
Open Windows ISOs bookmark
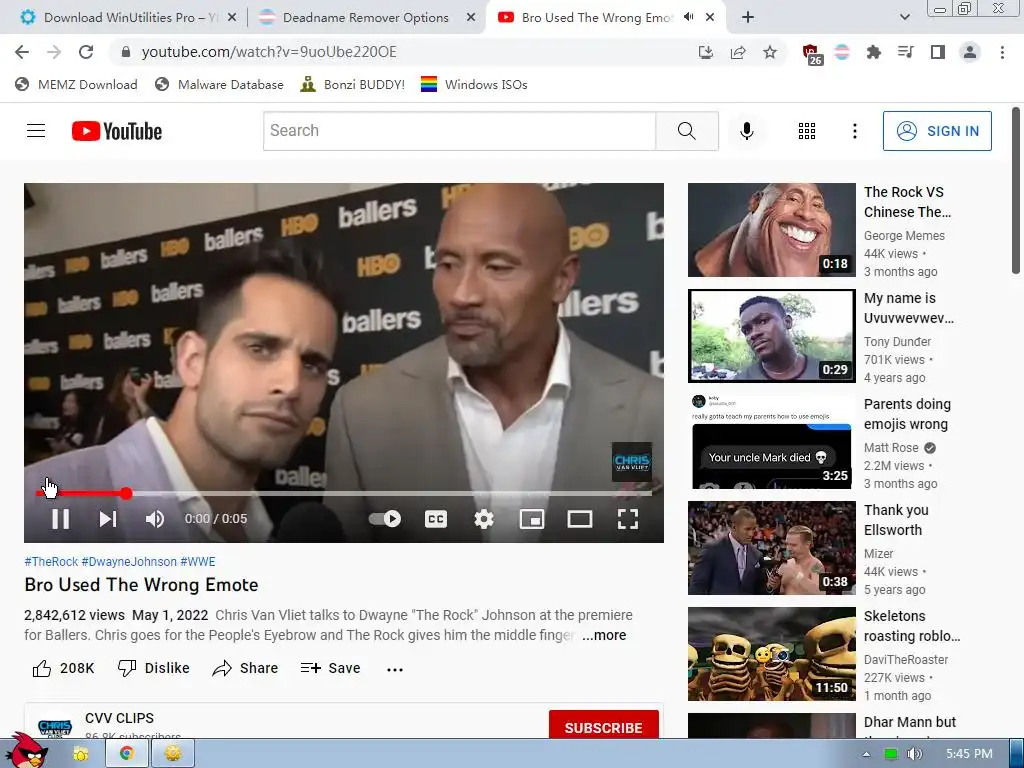point(473,84)
